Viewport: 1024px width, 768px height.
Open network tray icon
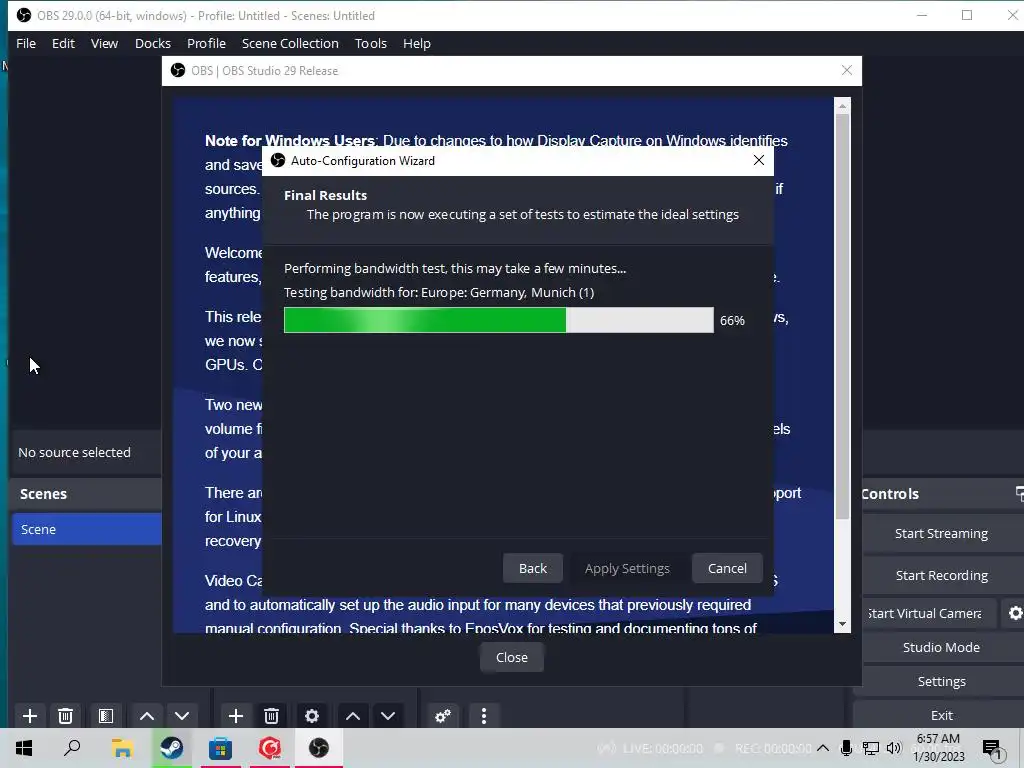point(871,748)
